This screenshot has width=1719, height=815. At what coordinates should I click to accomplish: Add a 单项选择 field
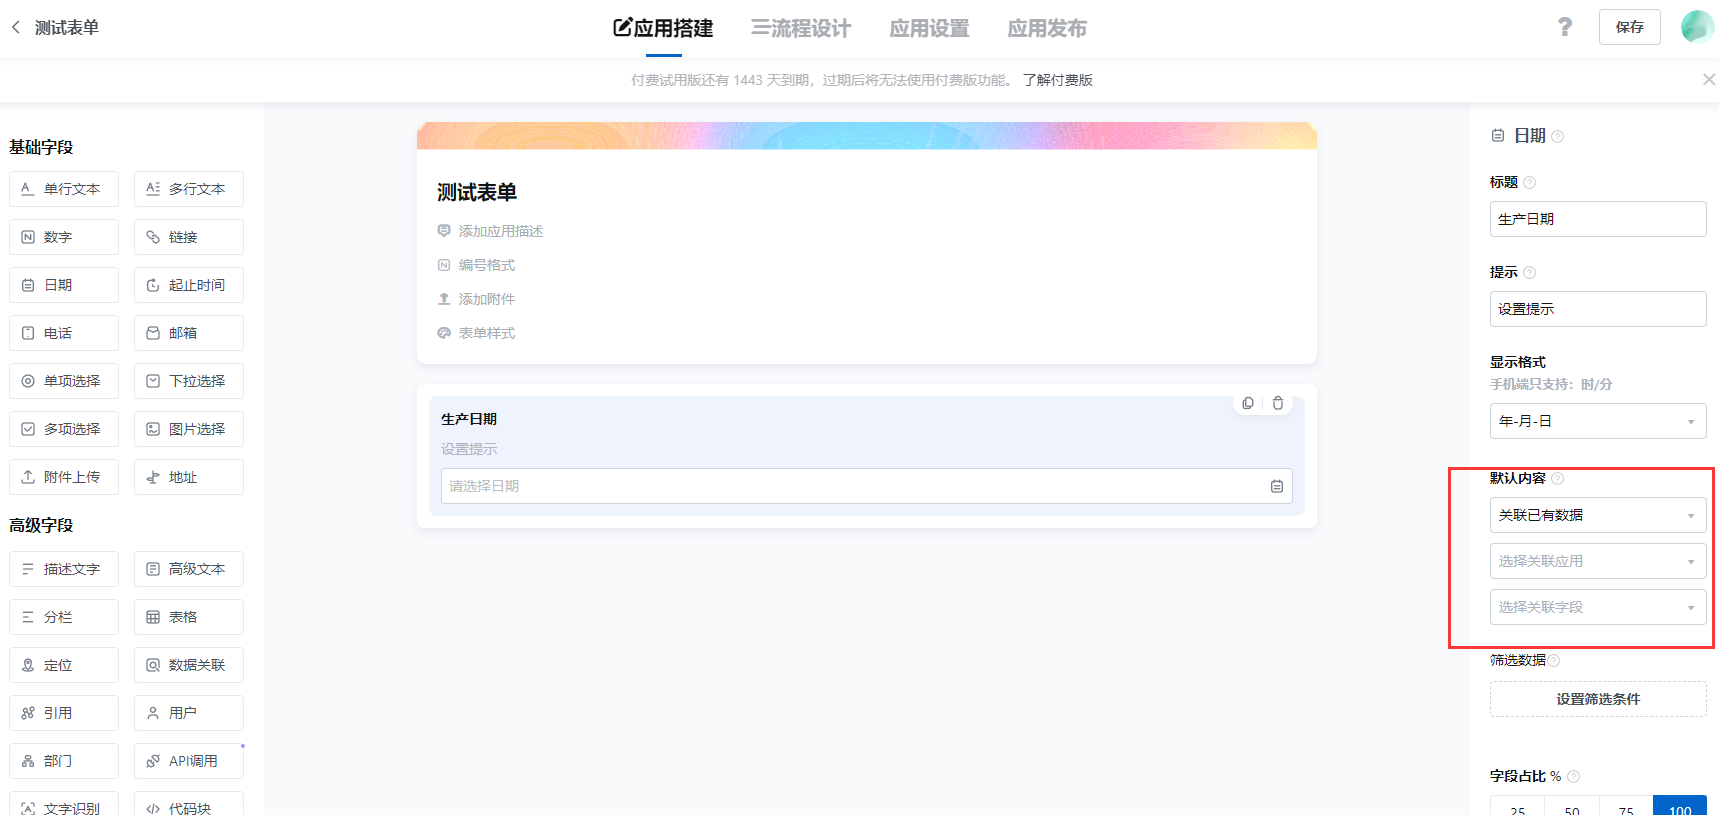[64, 381]
